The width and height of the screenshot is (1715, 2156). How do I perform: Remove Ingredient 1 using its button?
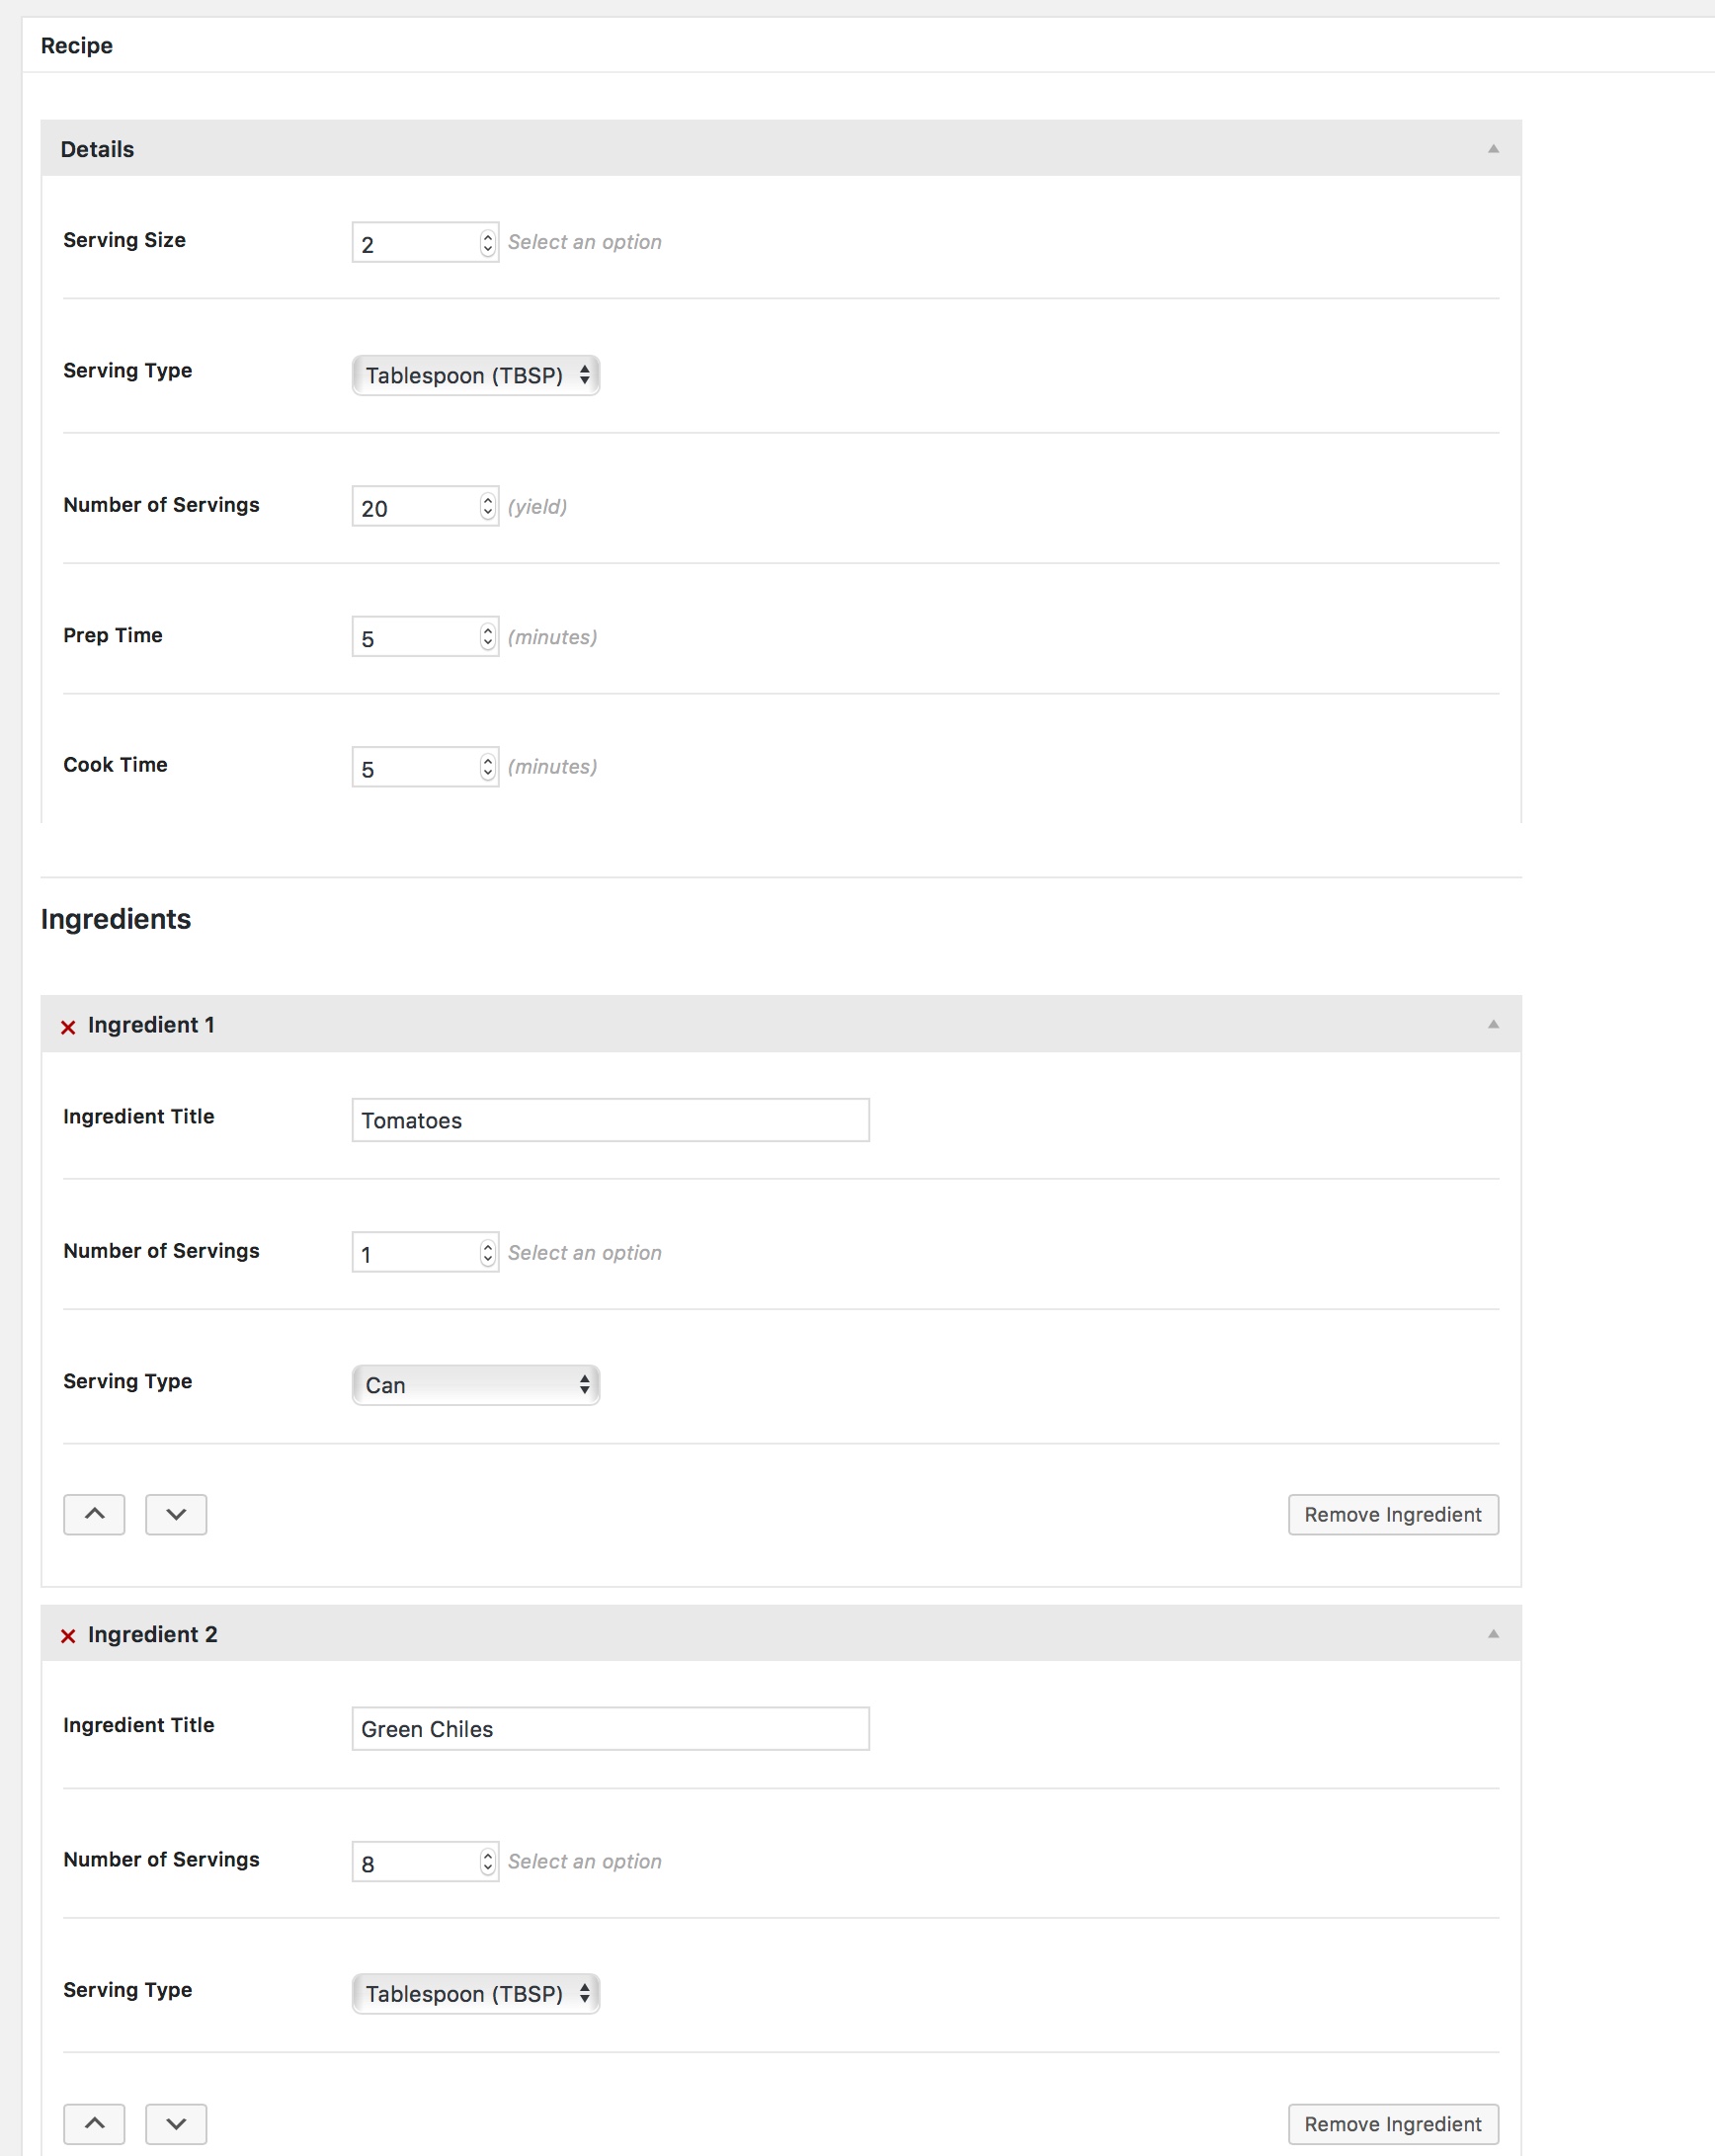(1393, 1514)
